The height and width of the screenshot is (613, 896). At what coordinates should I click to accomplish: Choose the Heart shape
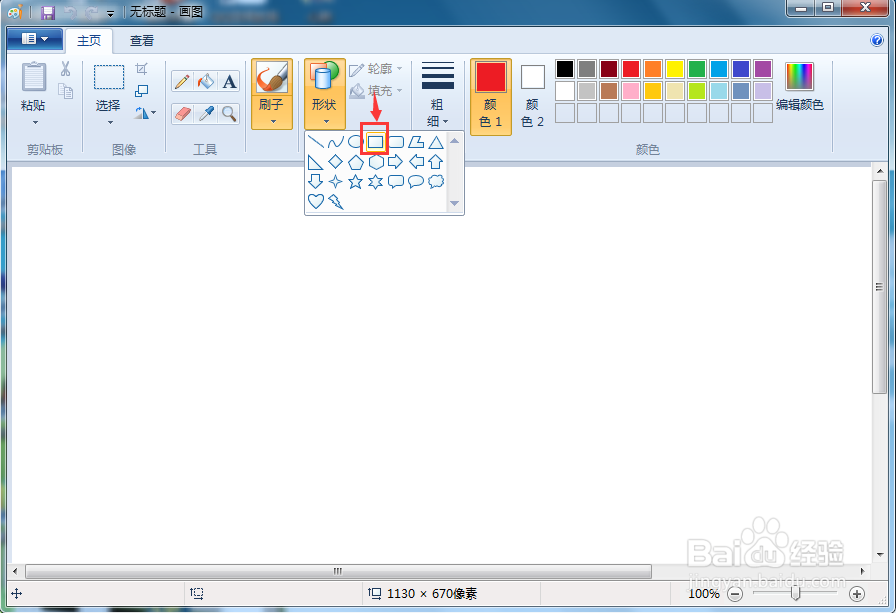point(315,201)
